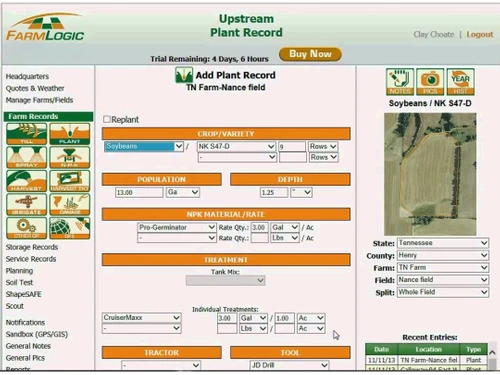Open the Farm TN Farm dropdown
Screen dimensions: 500x375
pos(443,268)
